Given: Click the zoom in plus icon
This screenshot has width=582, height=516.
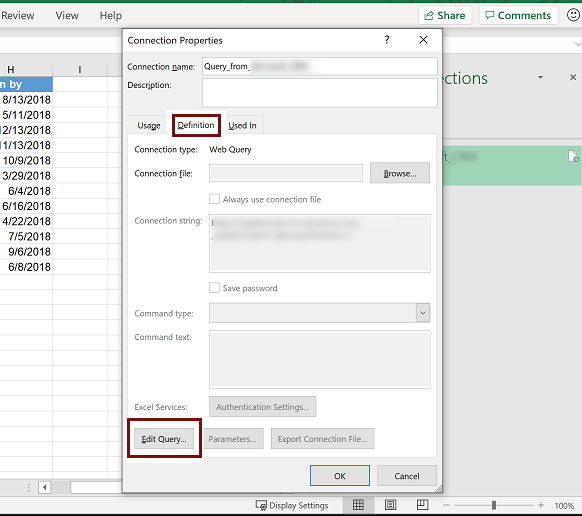Looking at the screenshot, I should coord(541,505).
